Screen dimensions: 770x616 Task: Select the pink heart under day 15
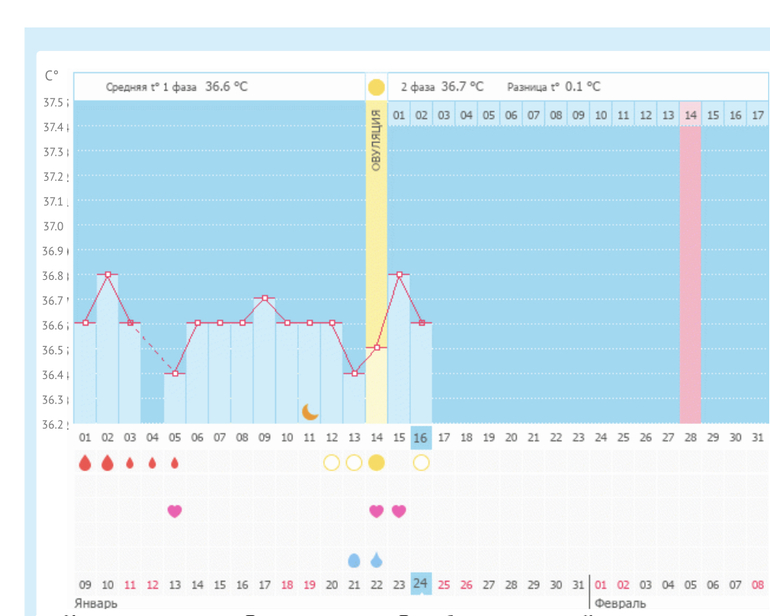399,511
